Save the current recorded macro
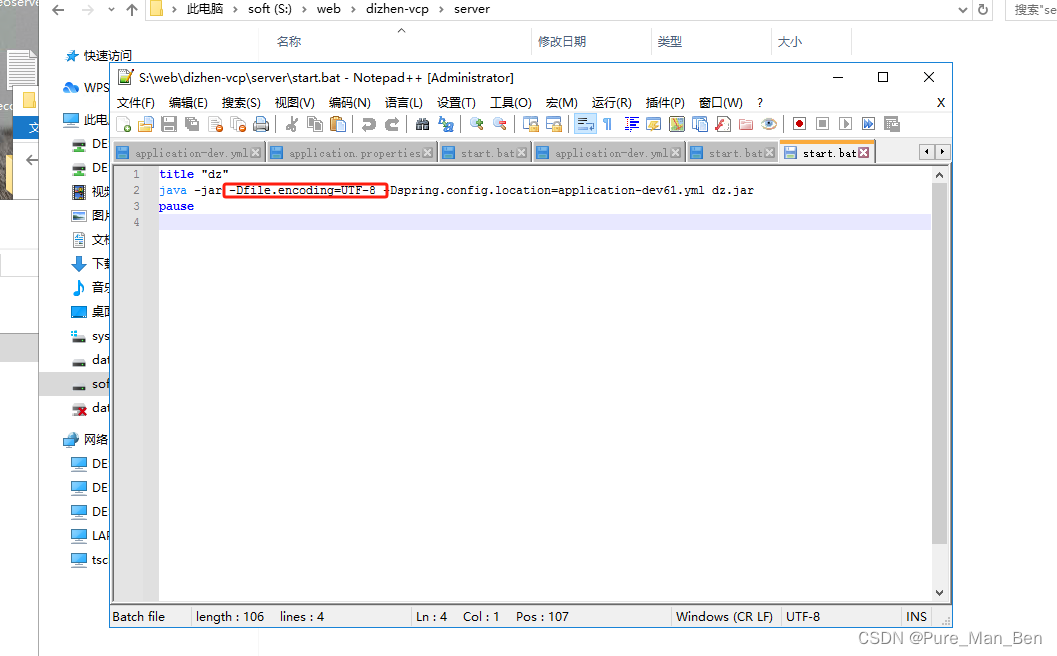 click(x=892, y=124)
